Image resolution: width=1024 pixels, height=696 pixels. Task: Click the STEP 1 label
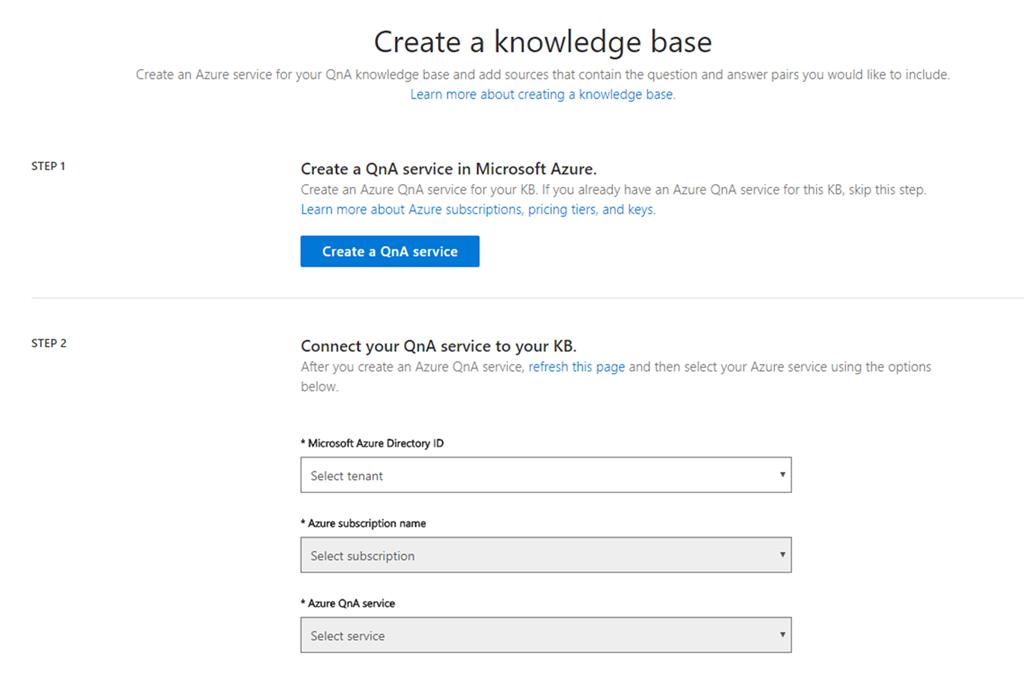tap(49, 166)
